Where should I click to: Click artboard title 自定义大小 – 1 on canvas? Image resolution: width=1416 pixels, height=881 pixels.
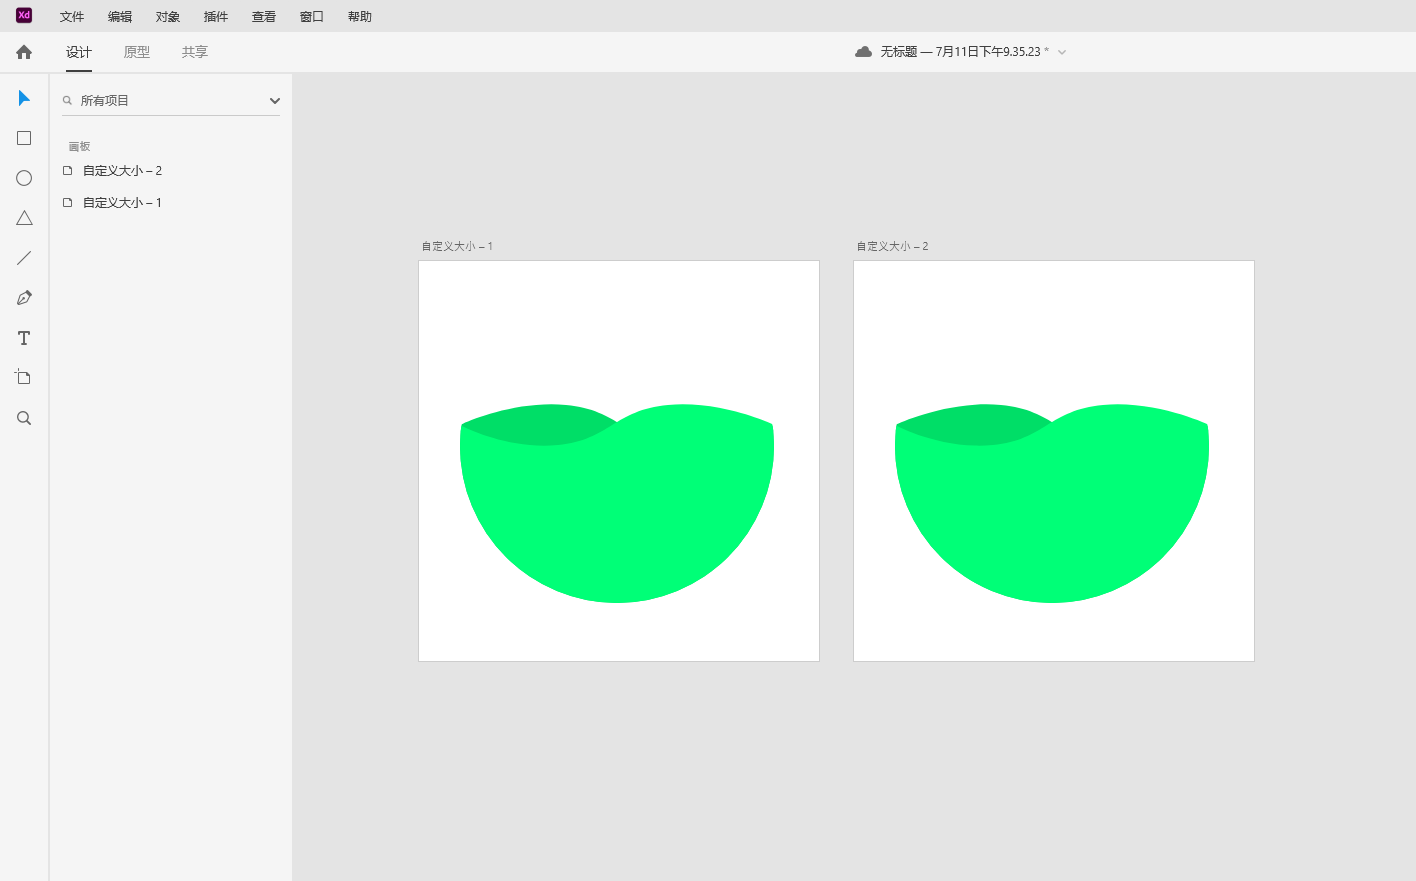click(x=457, y=246)
